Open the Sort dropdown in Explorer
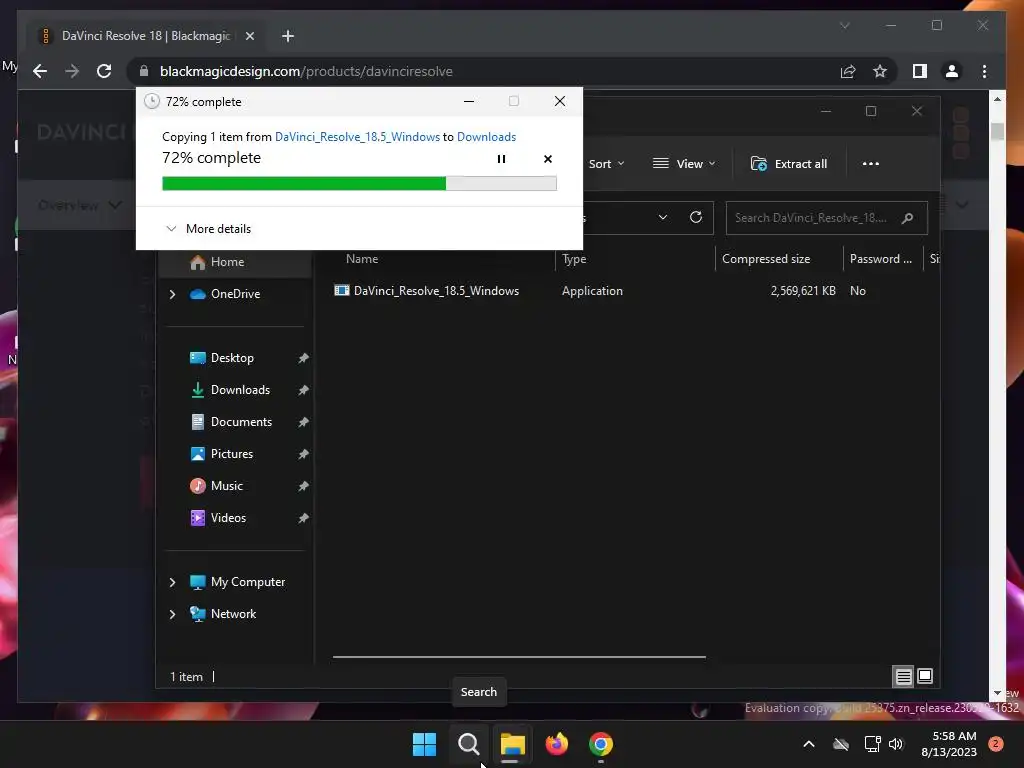The width and height of the screenshot is (1024, 768). tap(606, 164)
